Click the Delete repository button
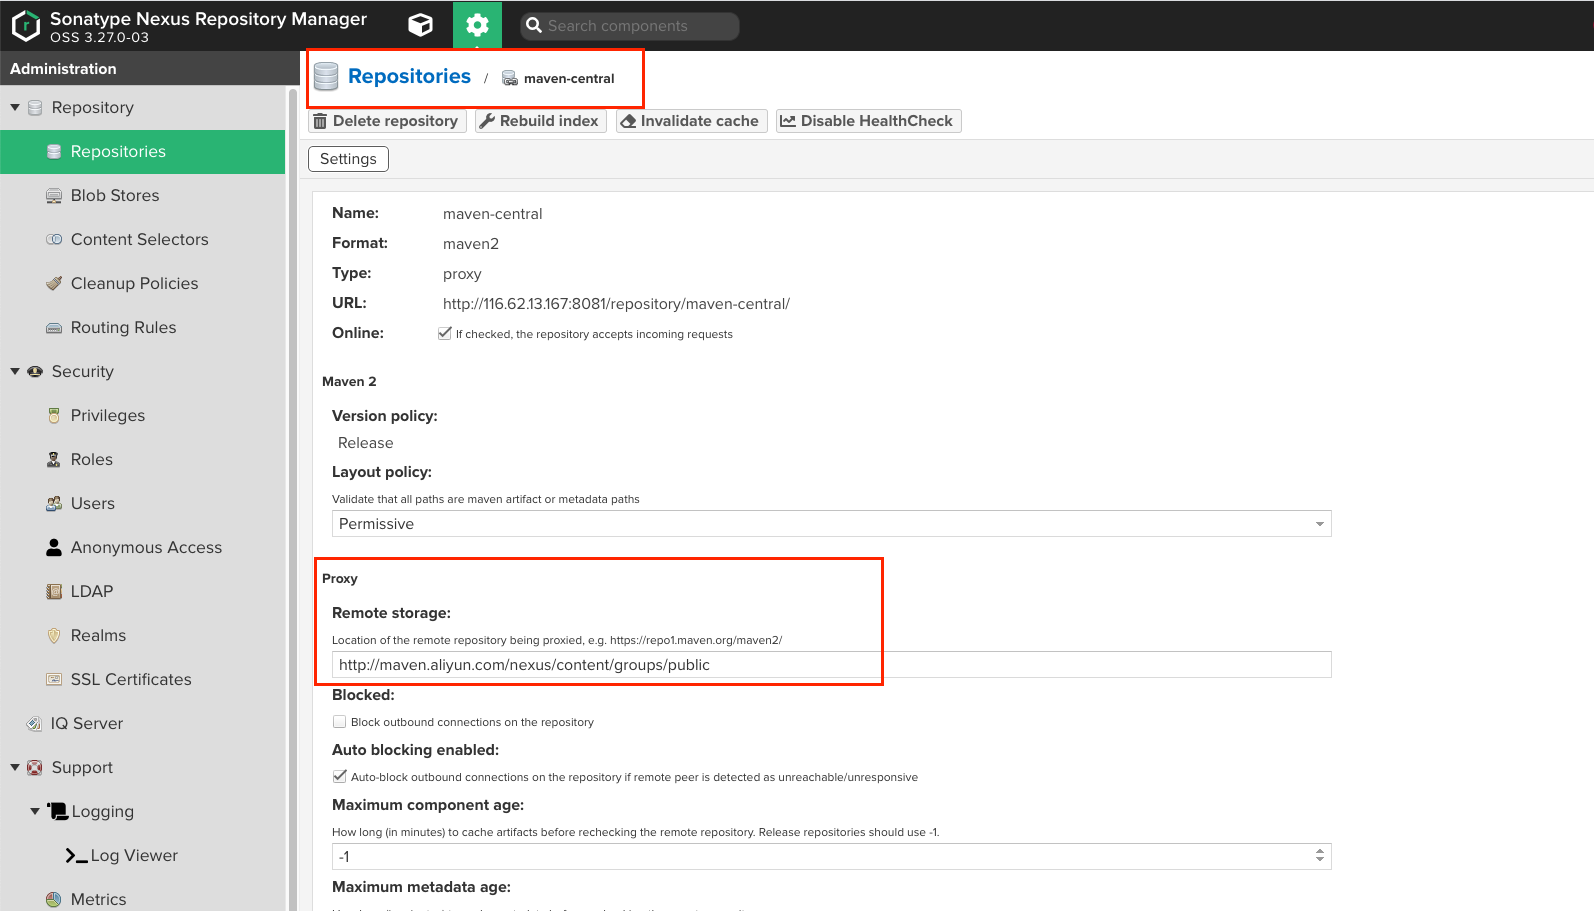1594x911 pixels. pos(386,121)
